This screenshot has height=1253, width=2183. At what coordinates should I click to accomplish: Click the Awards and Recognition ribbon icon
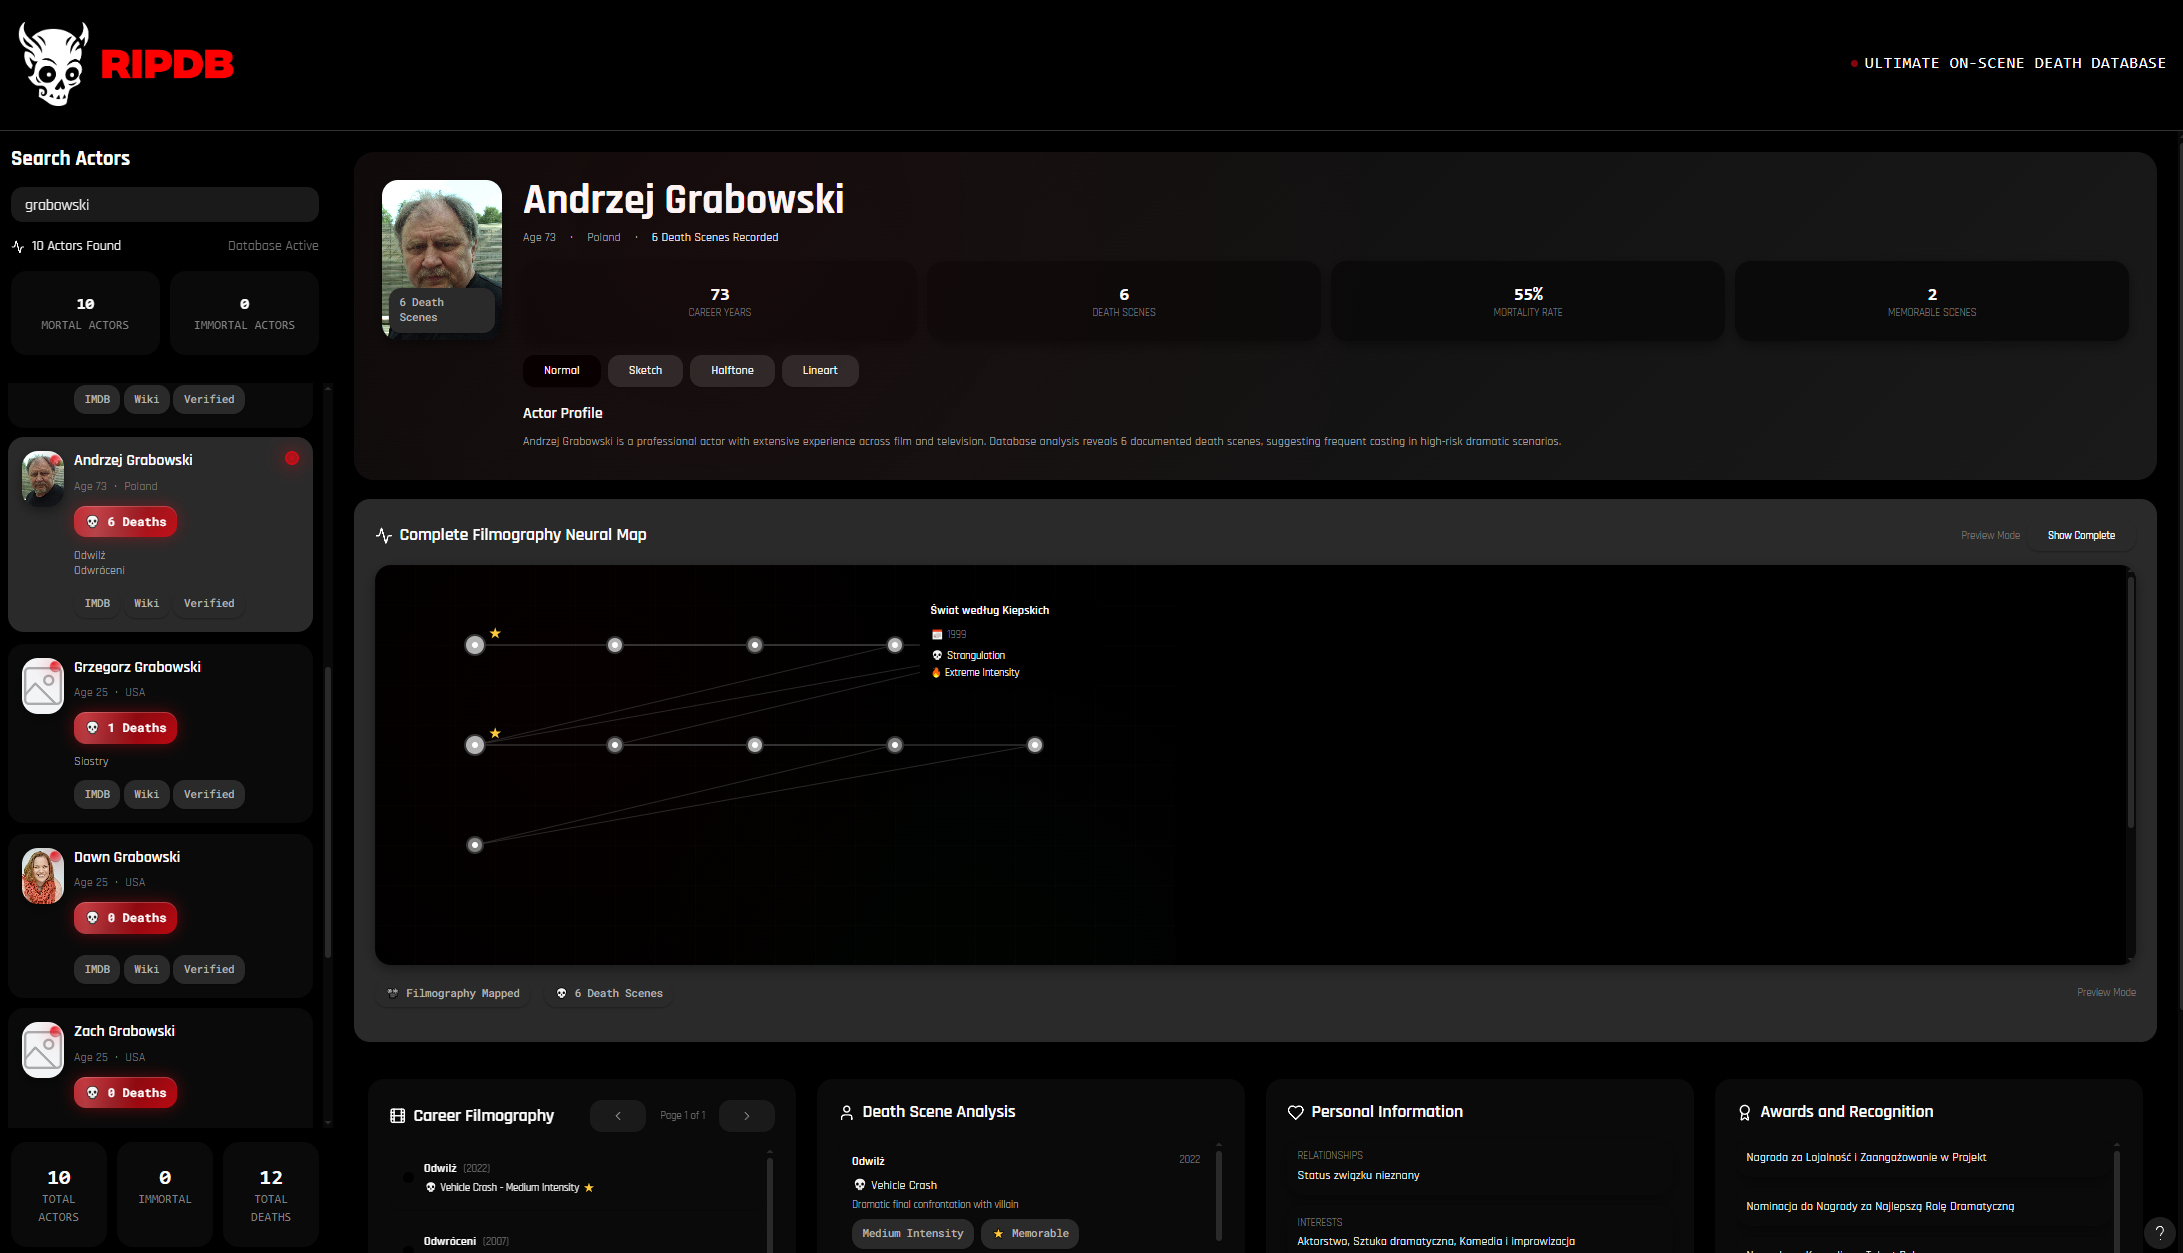[x=1744, y=1112]
